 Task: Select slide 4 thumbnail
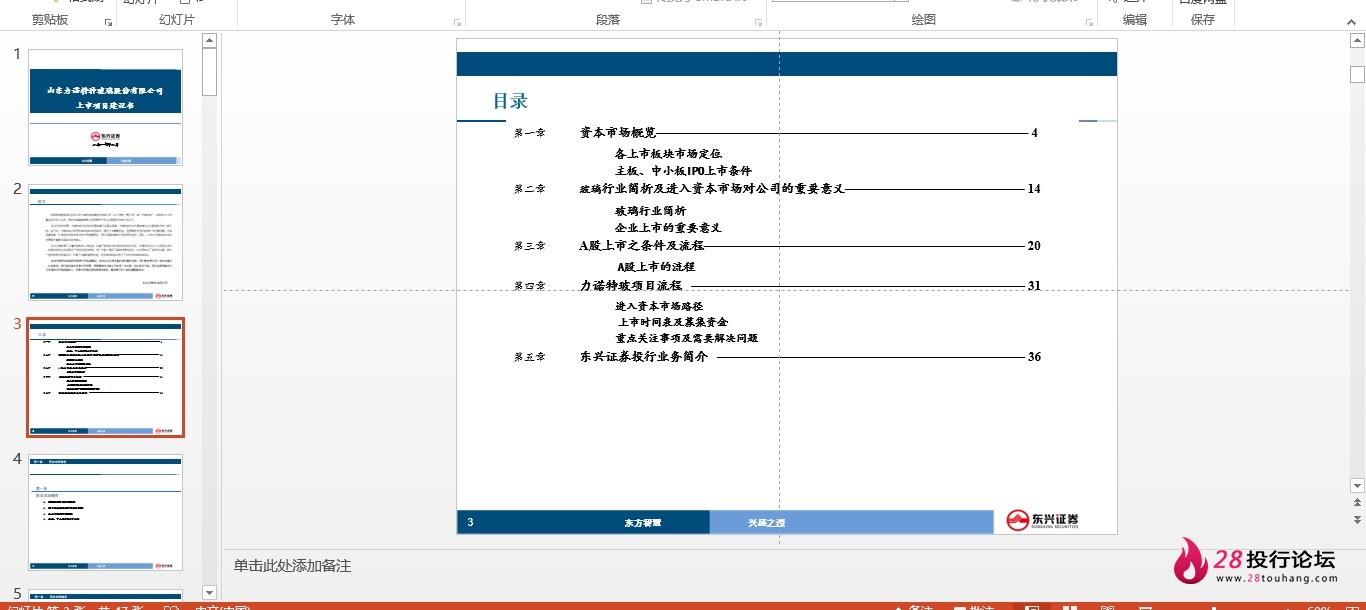coord(105,512)
